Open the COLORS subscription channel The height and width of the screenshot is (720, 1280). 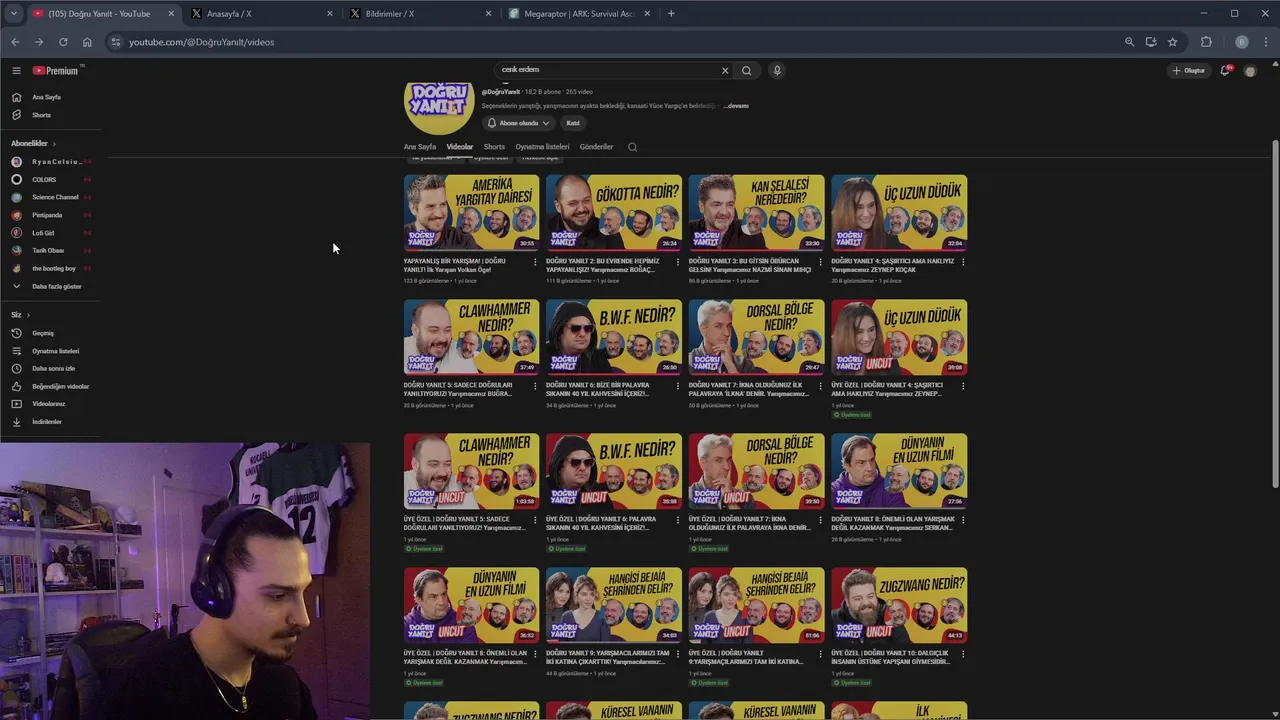[x=53, y=180]
